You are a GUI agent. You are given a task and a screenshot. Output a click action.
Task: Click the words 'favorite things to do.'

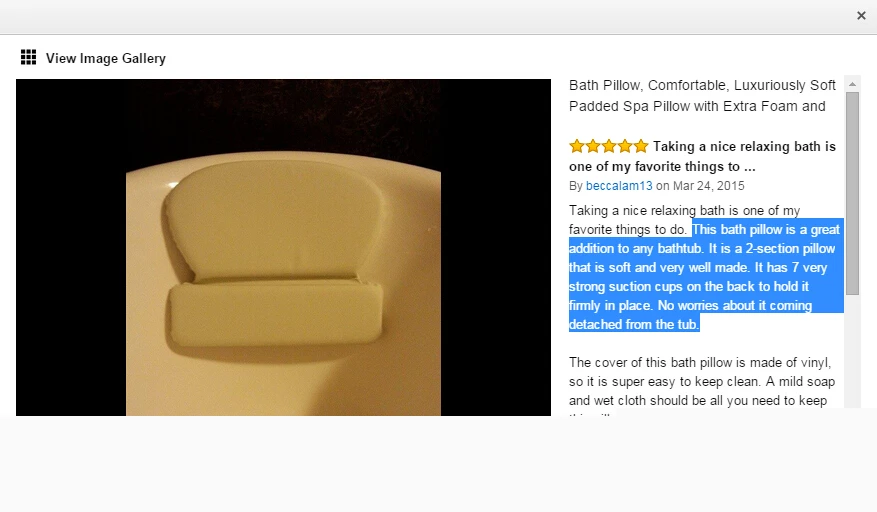[628, 229]
